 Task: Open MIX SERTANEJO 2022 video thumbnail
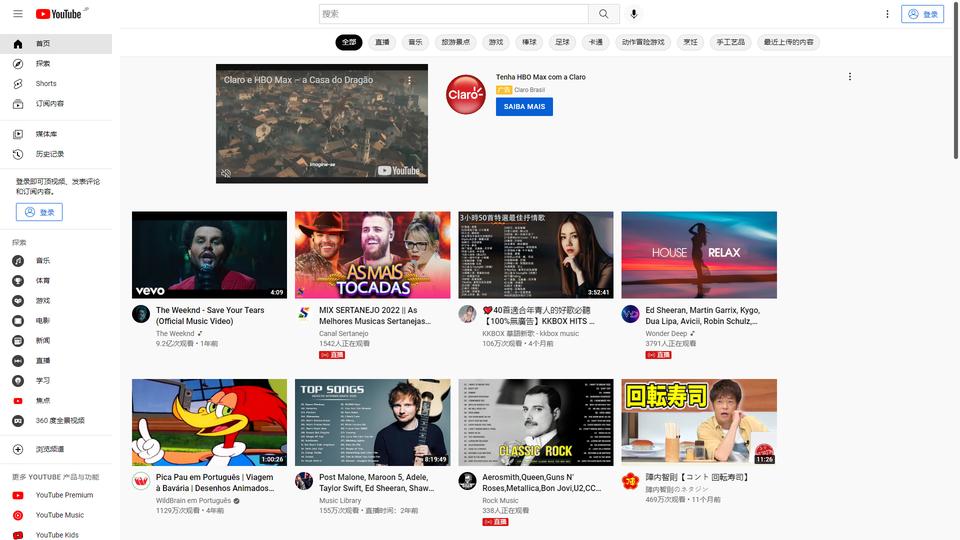click(372, 255)
